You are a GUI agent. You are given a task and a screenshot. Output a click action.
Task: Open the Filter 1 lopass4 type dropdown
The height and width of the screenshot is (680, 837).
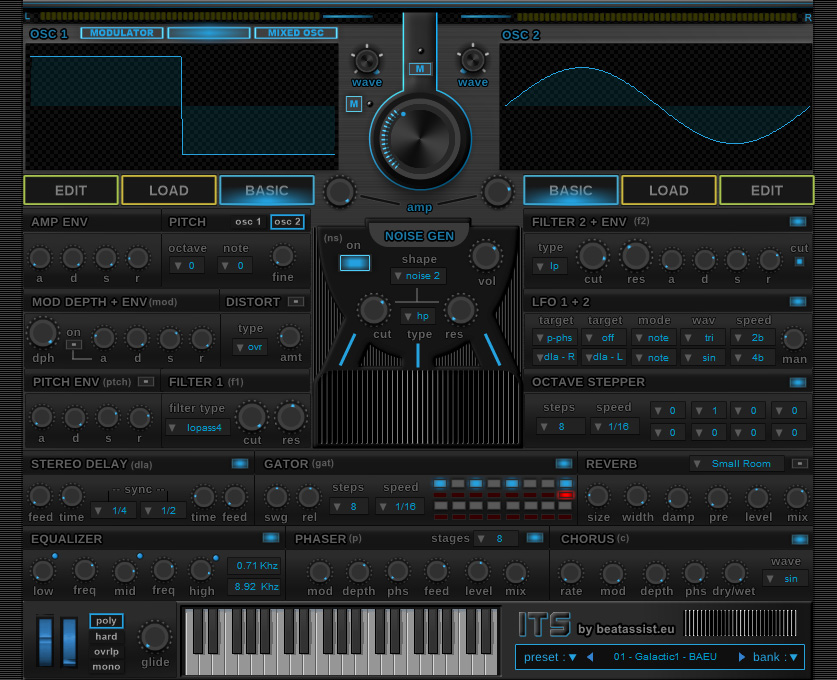(198, 428)
